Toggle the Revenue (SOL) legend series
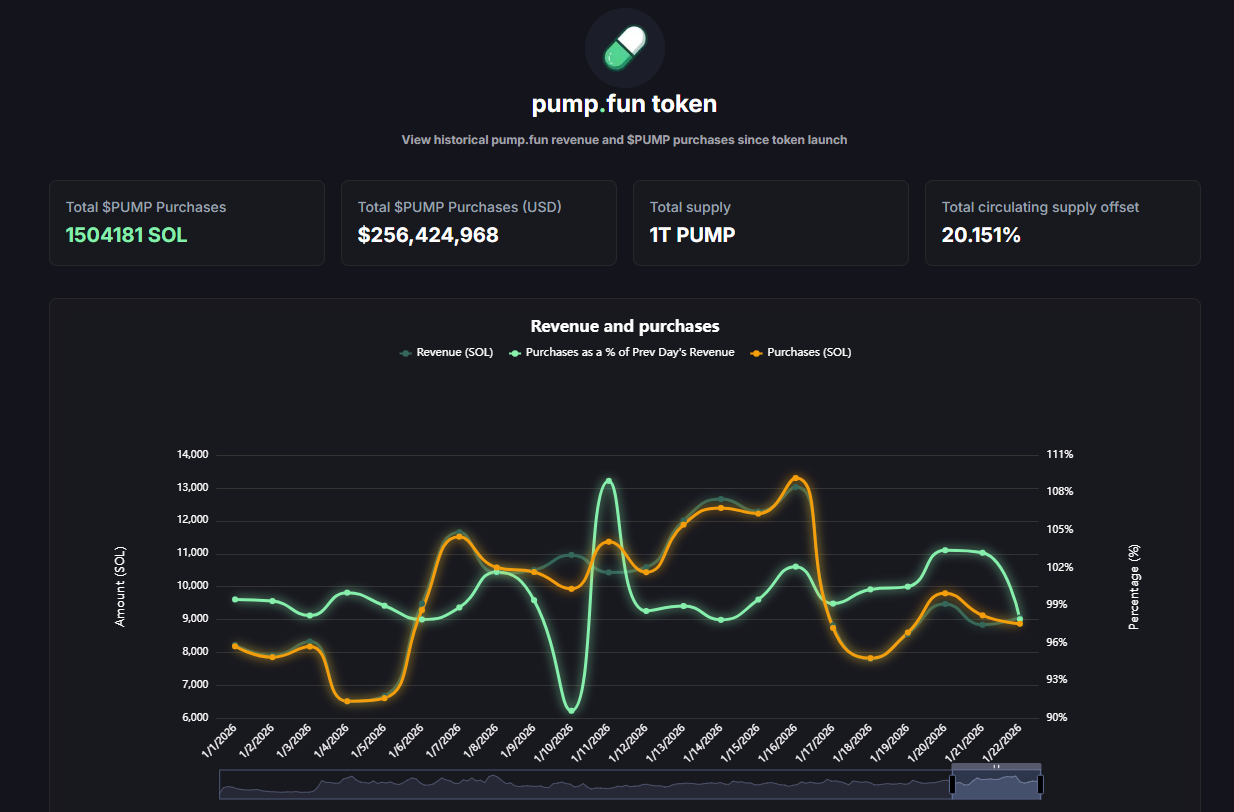This screenshot has width=1234, height=812. [446, 352]
